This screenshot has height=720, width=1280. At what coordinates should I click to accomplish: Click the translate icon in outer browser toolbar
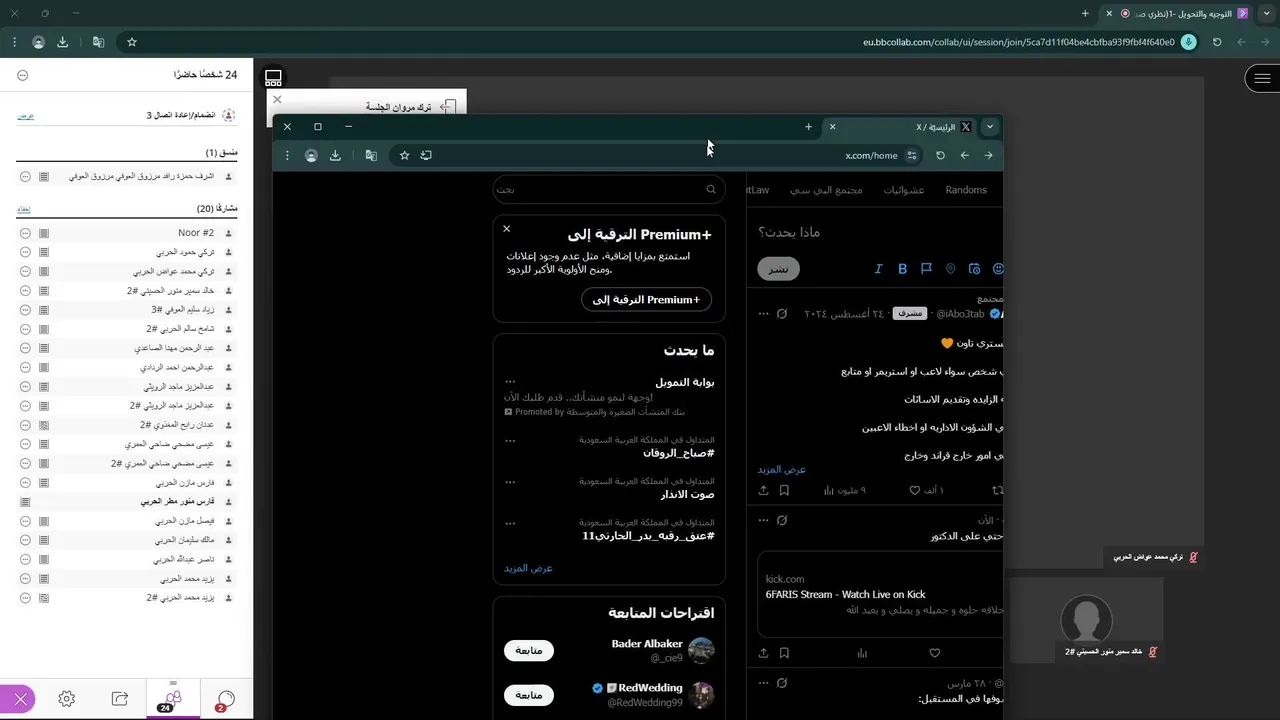98,42
